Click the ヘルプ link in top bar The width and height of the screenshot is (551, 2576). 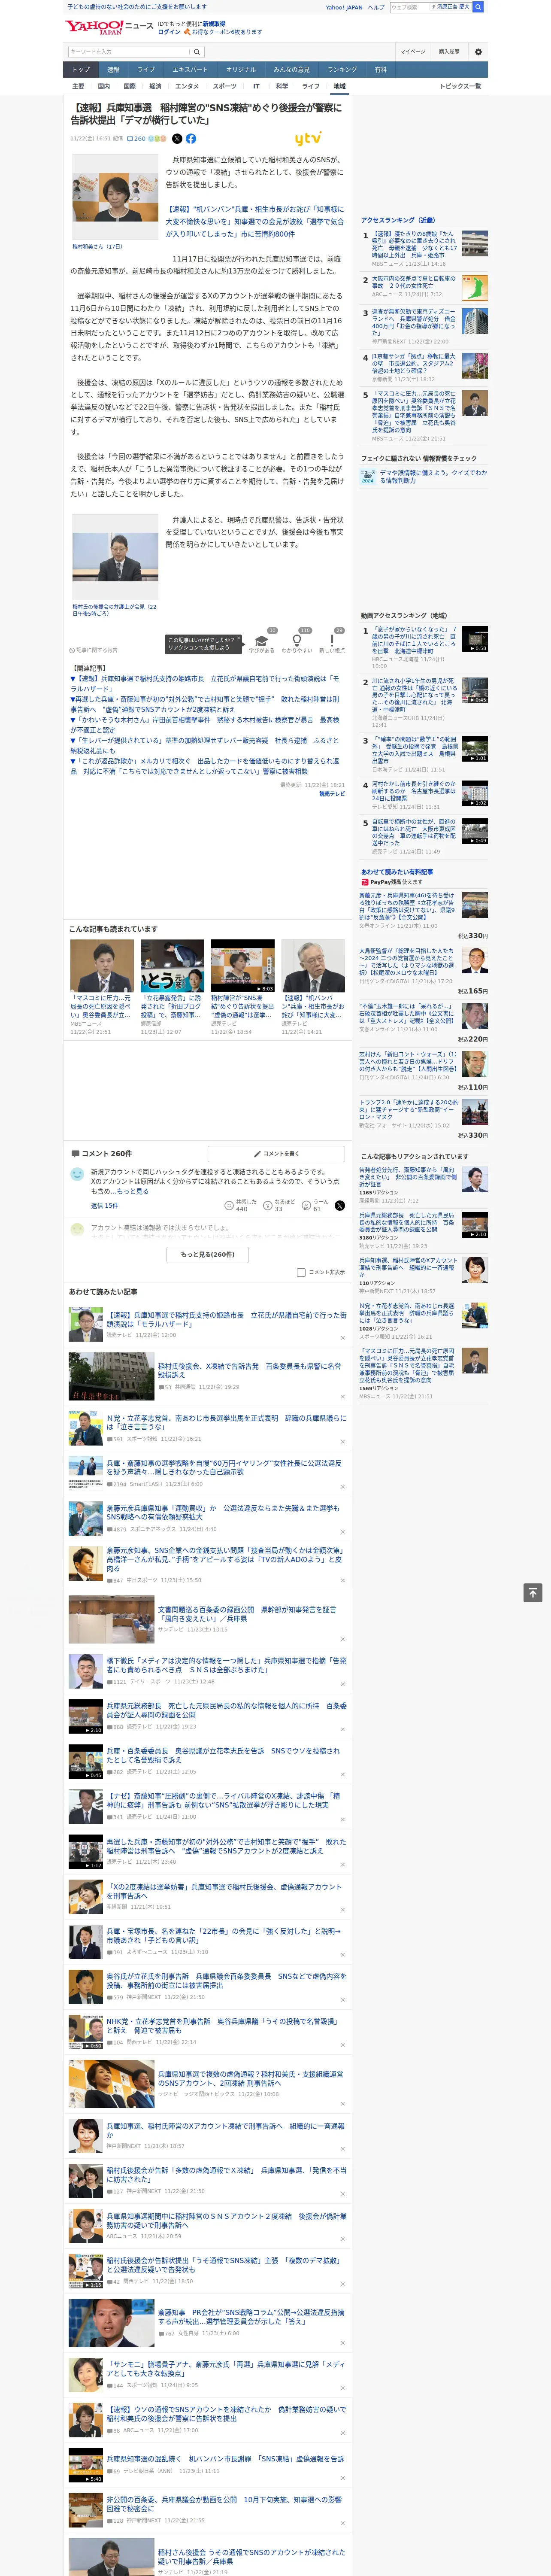click(x=375, y=7)
